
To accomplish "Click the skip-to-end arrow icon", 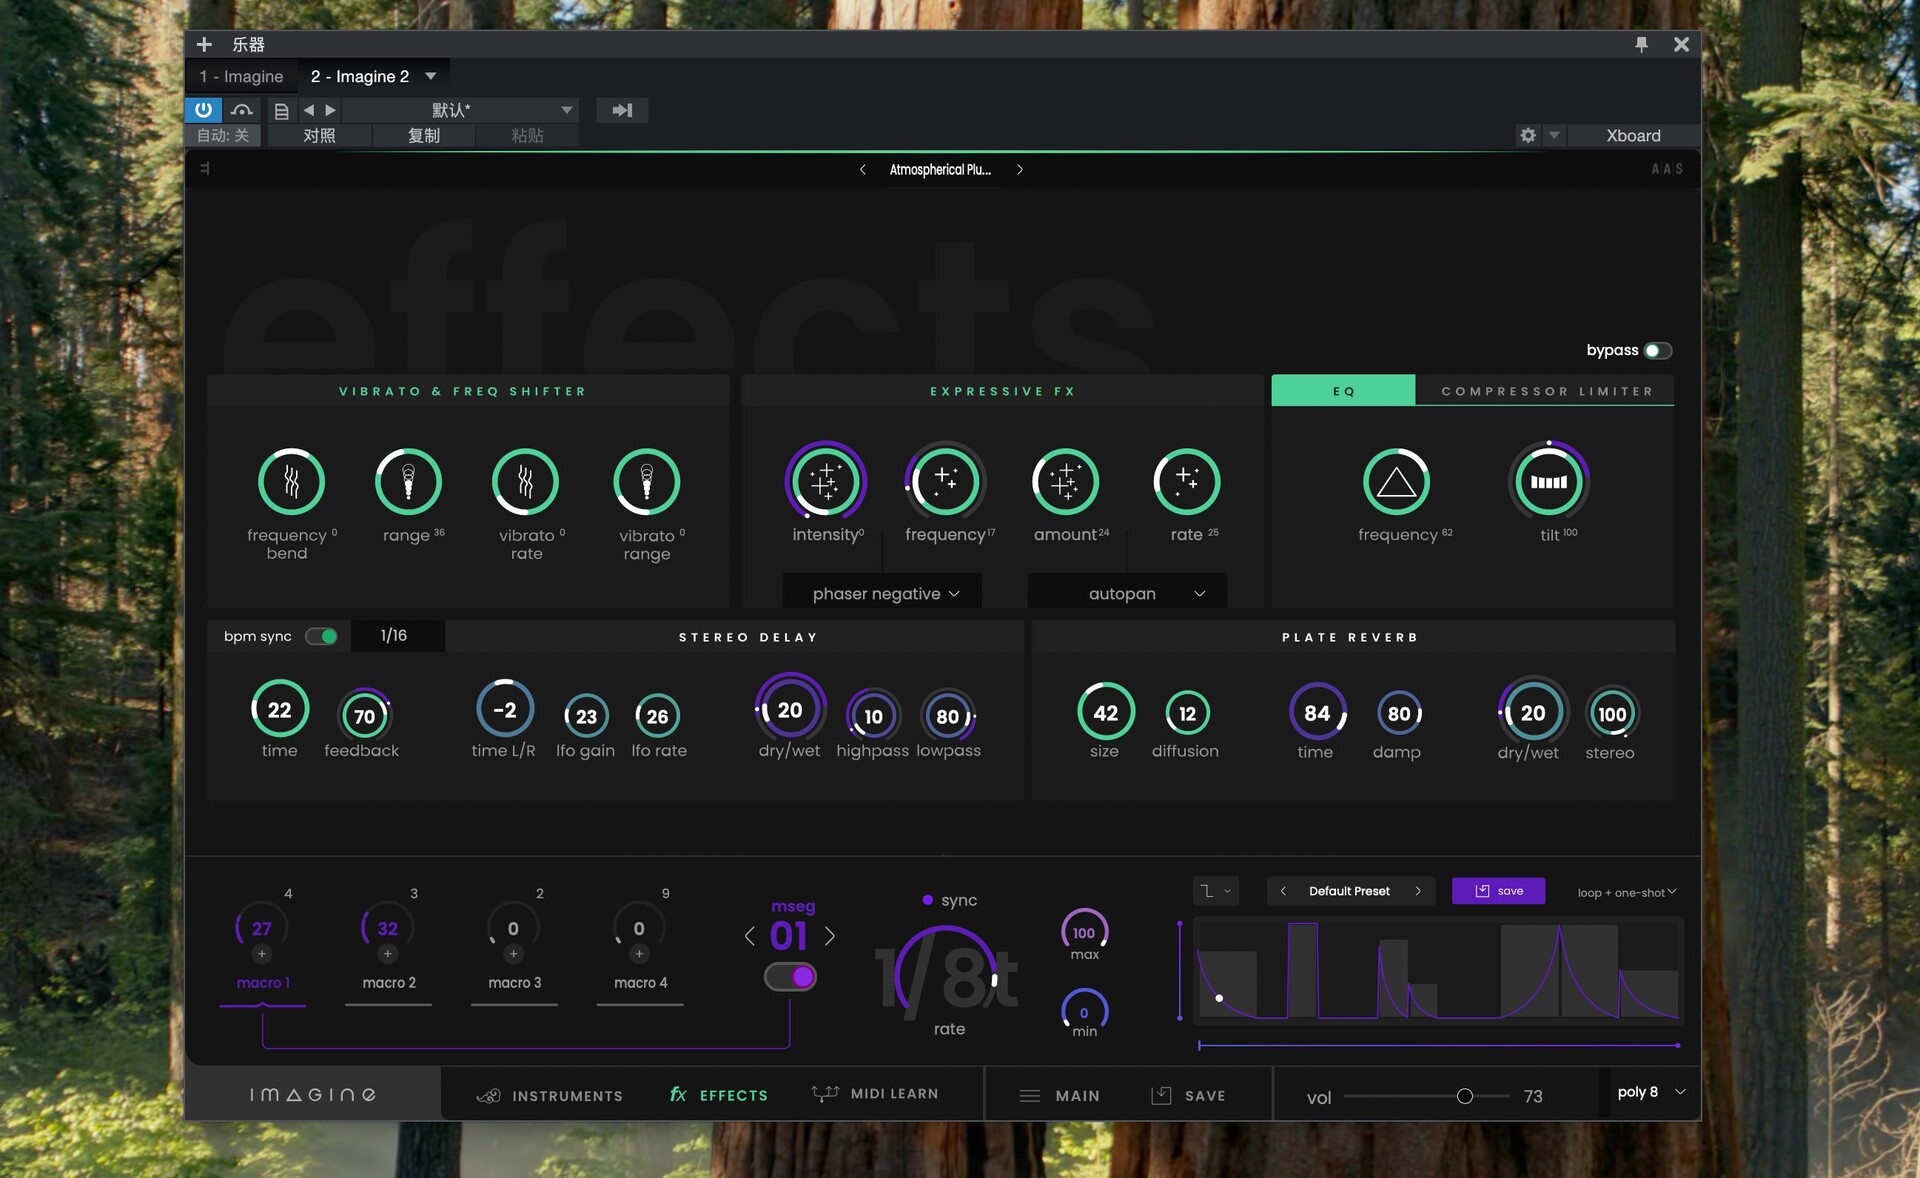I will pyautogui.click(x=622, y=110).
